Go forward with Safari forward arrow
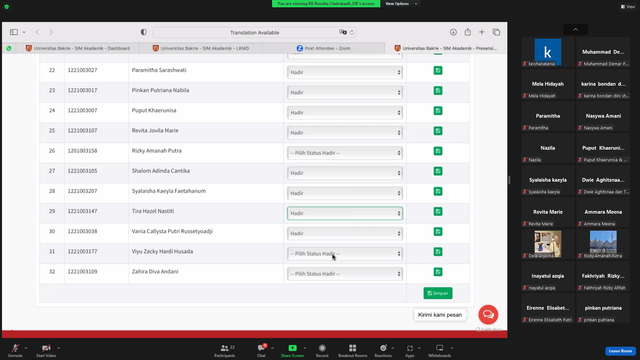640x360 pixels. (51, 32)
